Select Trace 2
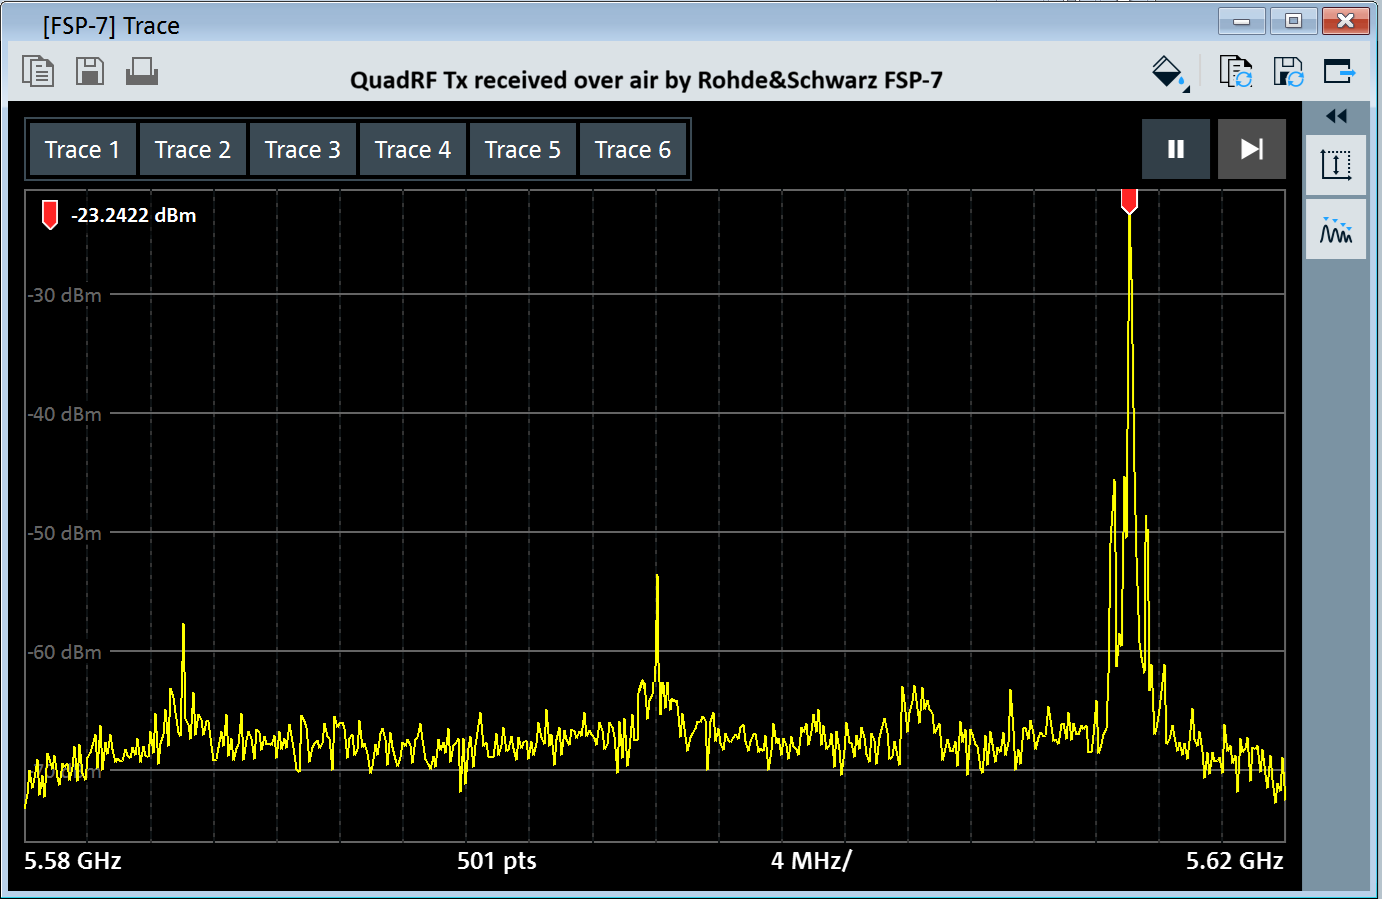This screenshot has width=1382, height=899. 193,149
